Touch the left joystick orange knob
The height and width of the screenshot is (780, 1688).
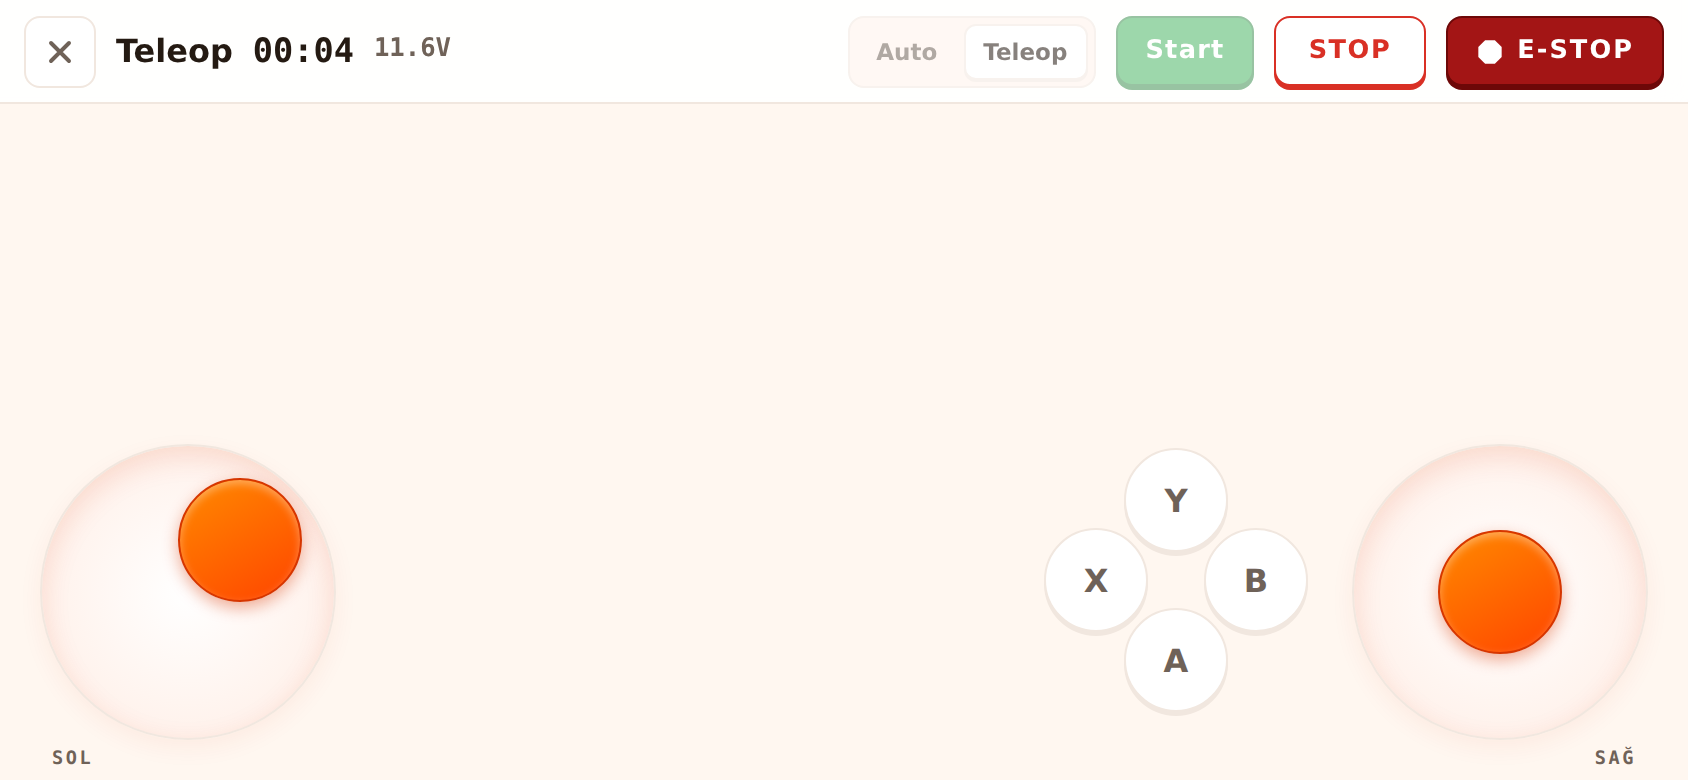click(240, 540)
